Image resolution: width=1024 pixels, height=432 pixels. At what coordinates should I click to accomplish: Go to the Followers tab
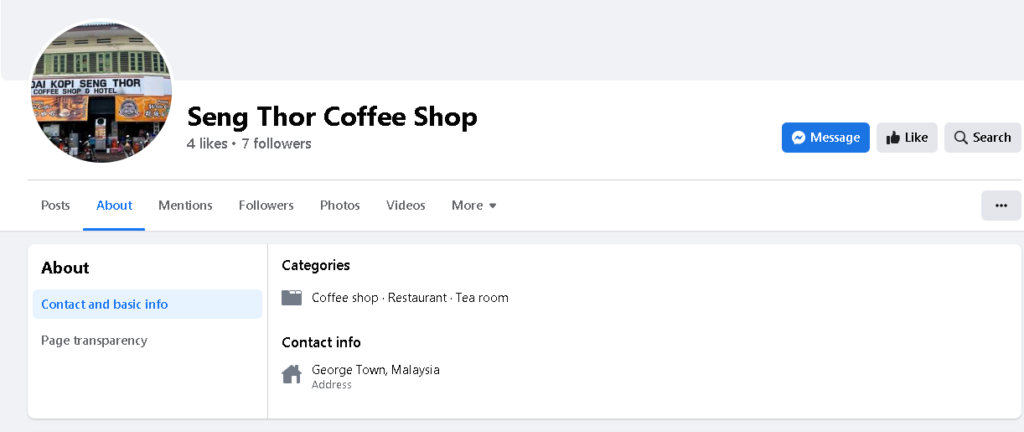266,206
